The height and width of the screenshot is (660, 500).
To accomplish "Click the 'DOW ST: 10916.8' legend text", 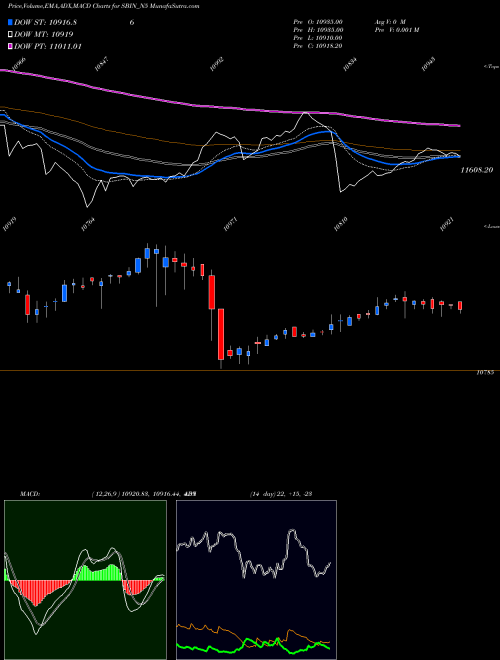I will (45, 22).
